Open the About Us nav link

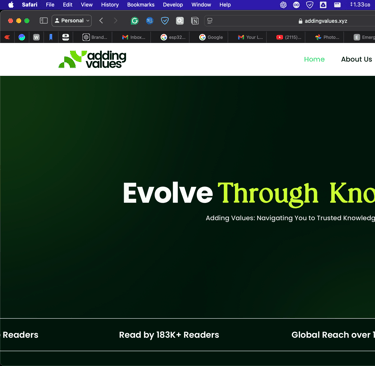point(356,59)
